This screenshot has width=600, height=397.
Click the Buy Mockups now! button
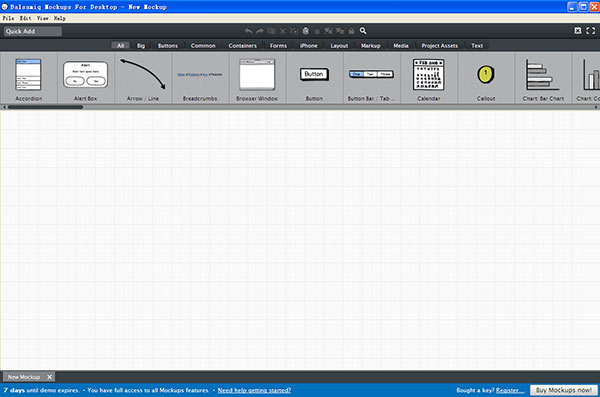point(564,390)
